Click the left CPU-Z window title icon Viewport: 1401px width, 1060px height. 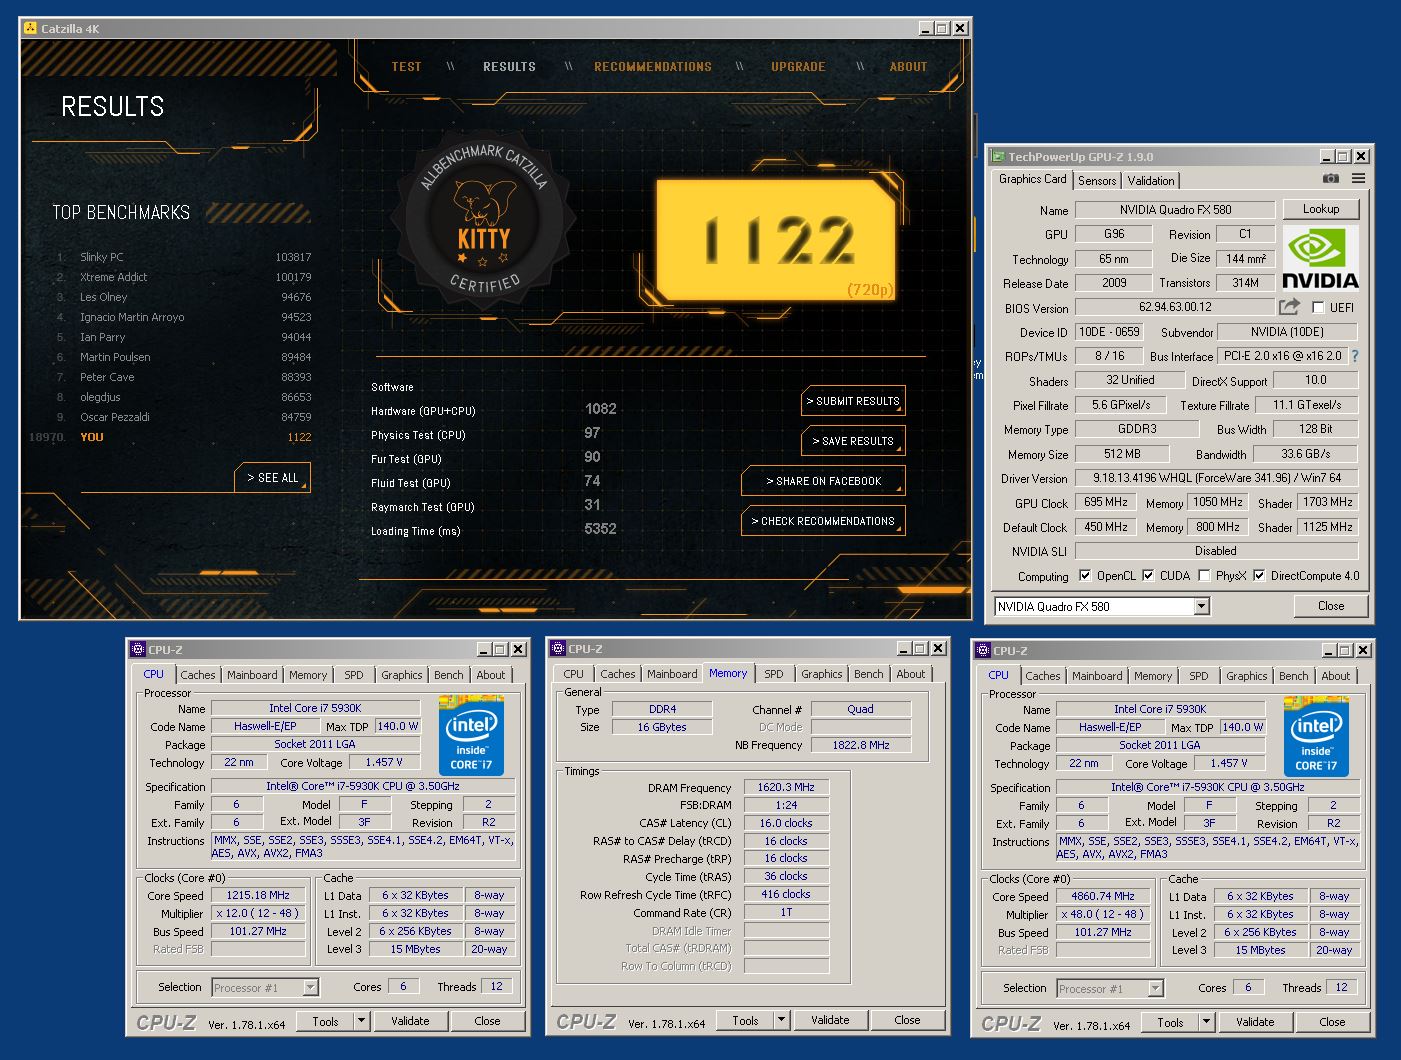(138, 649)
